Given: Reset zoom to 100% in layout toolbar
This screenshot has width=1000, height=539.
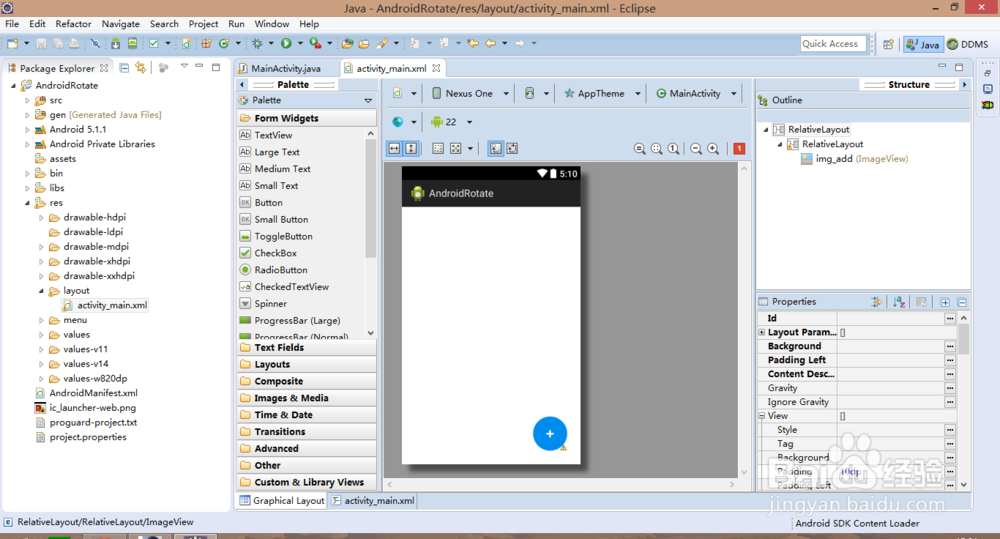Looking at the screenshot, I should click(x=673, y=149).
